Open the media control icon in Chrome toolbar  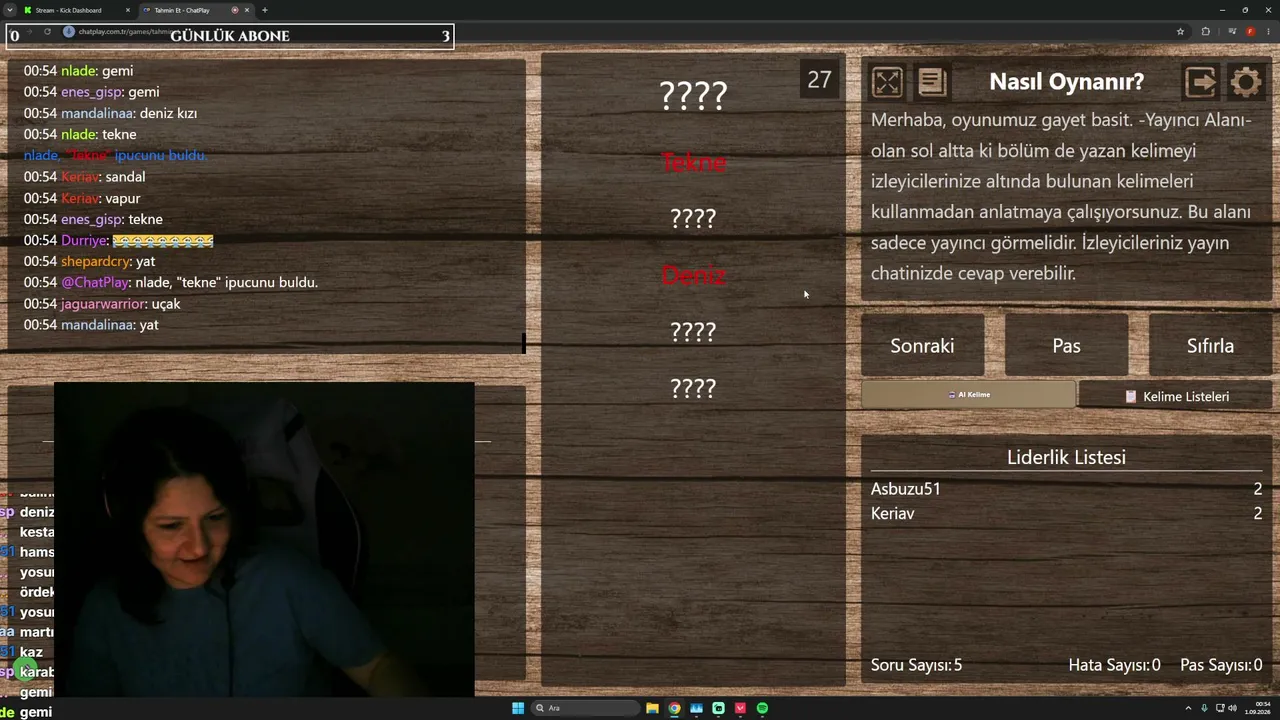tap(1233, 32)
